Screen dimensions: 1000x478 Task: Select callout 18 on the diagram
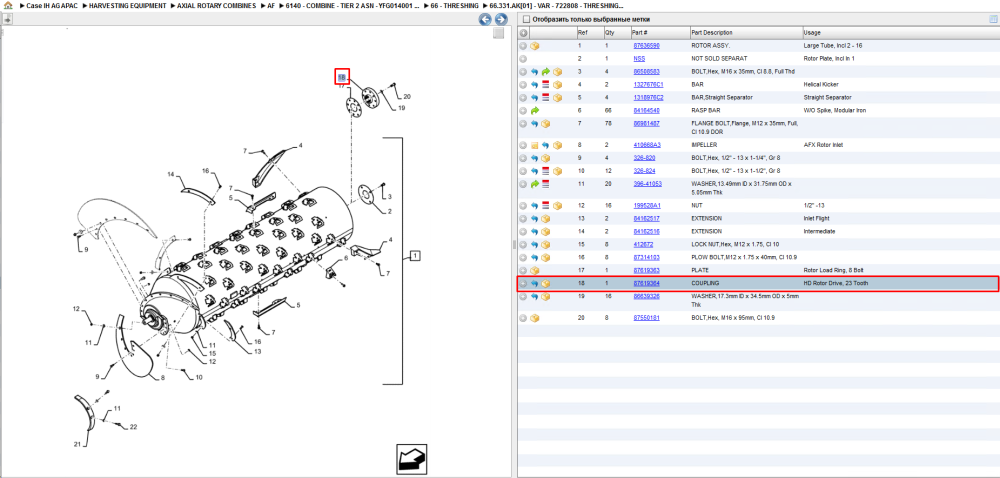[x=342, y=77]
